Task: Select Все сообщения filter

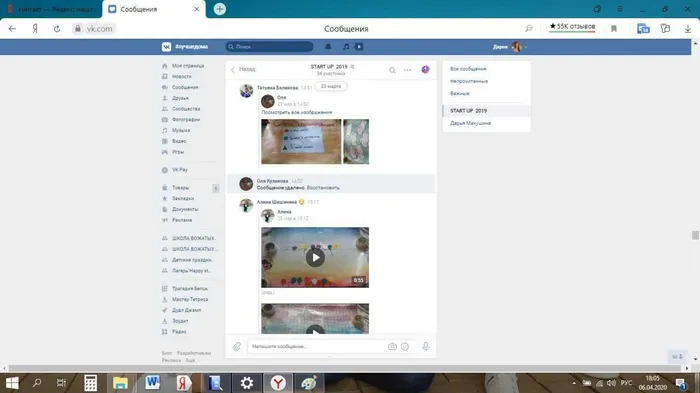Action: (468, 69)
